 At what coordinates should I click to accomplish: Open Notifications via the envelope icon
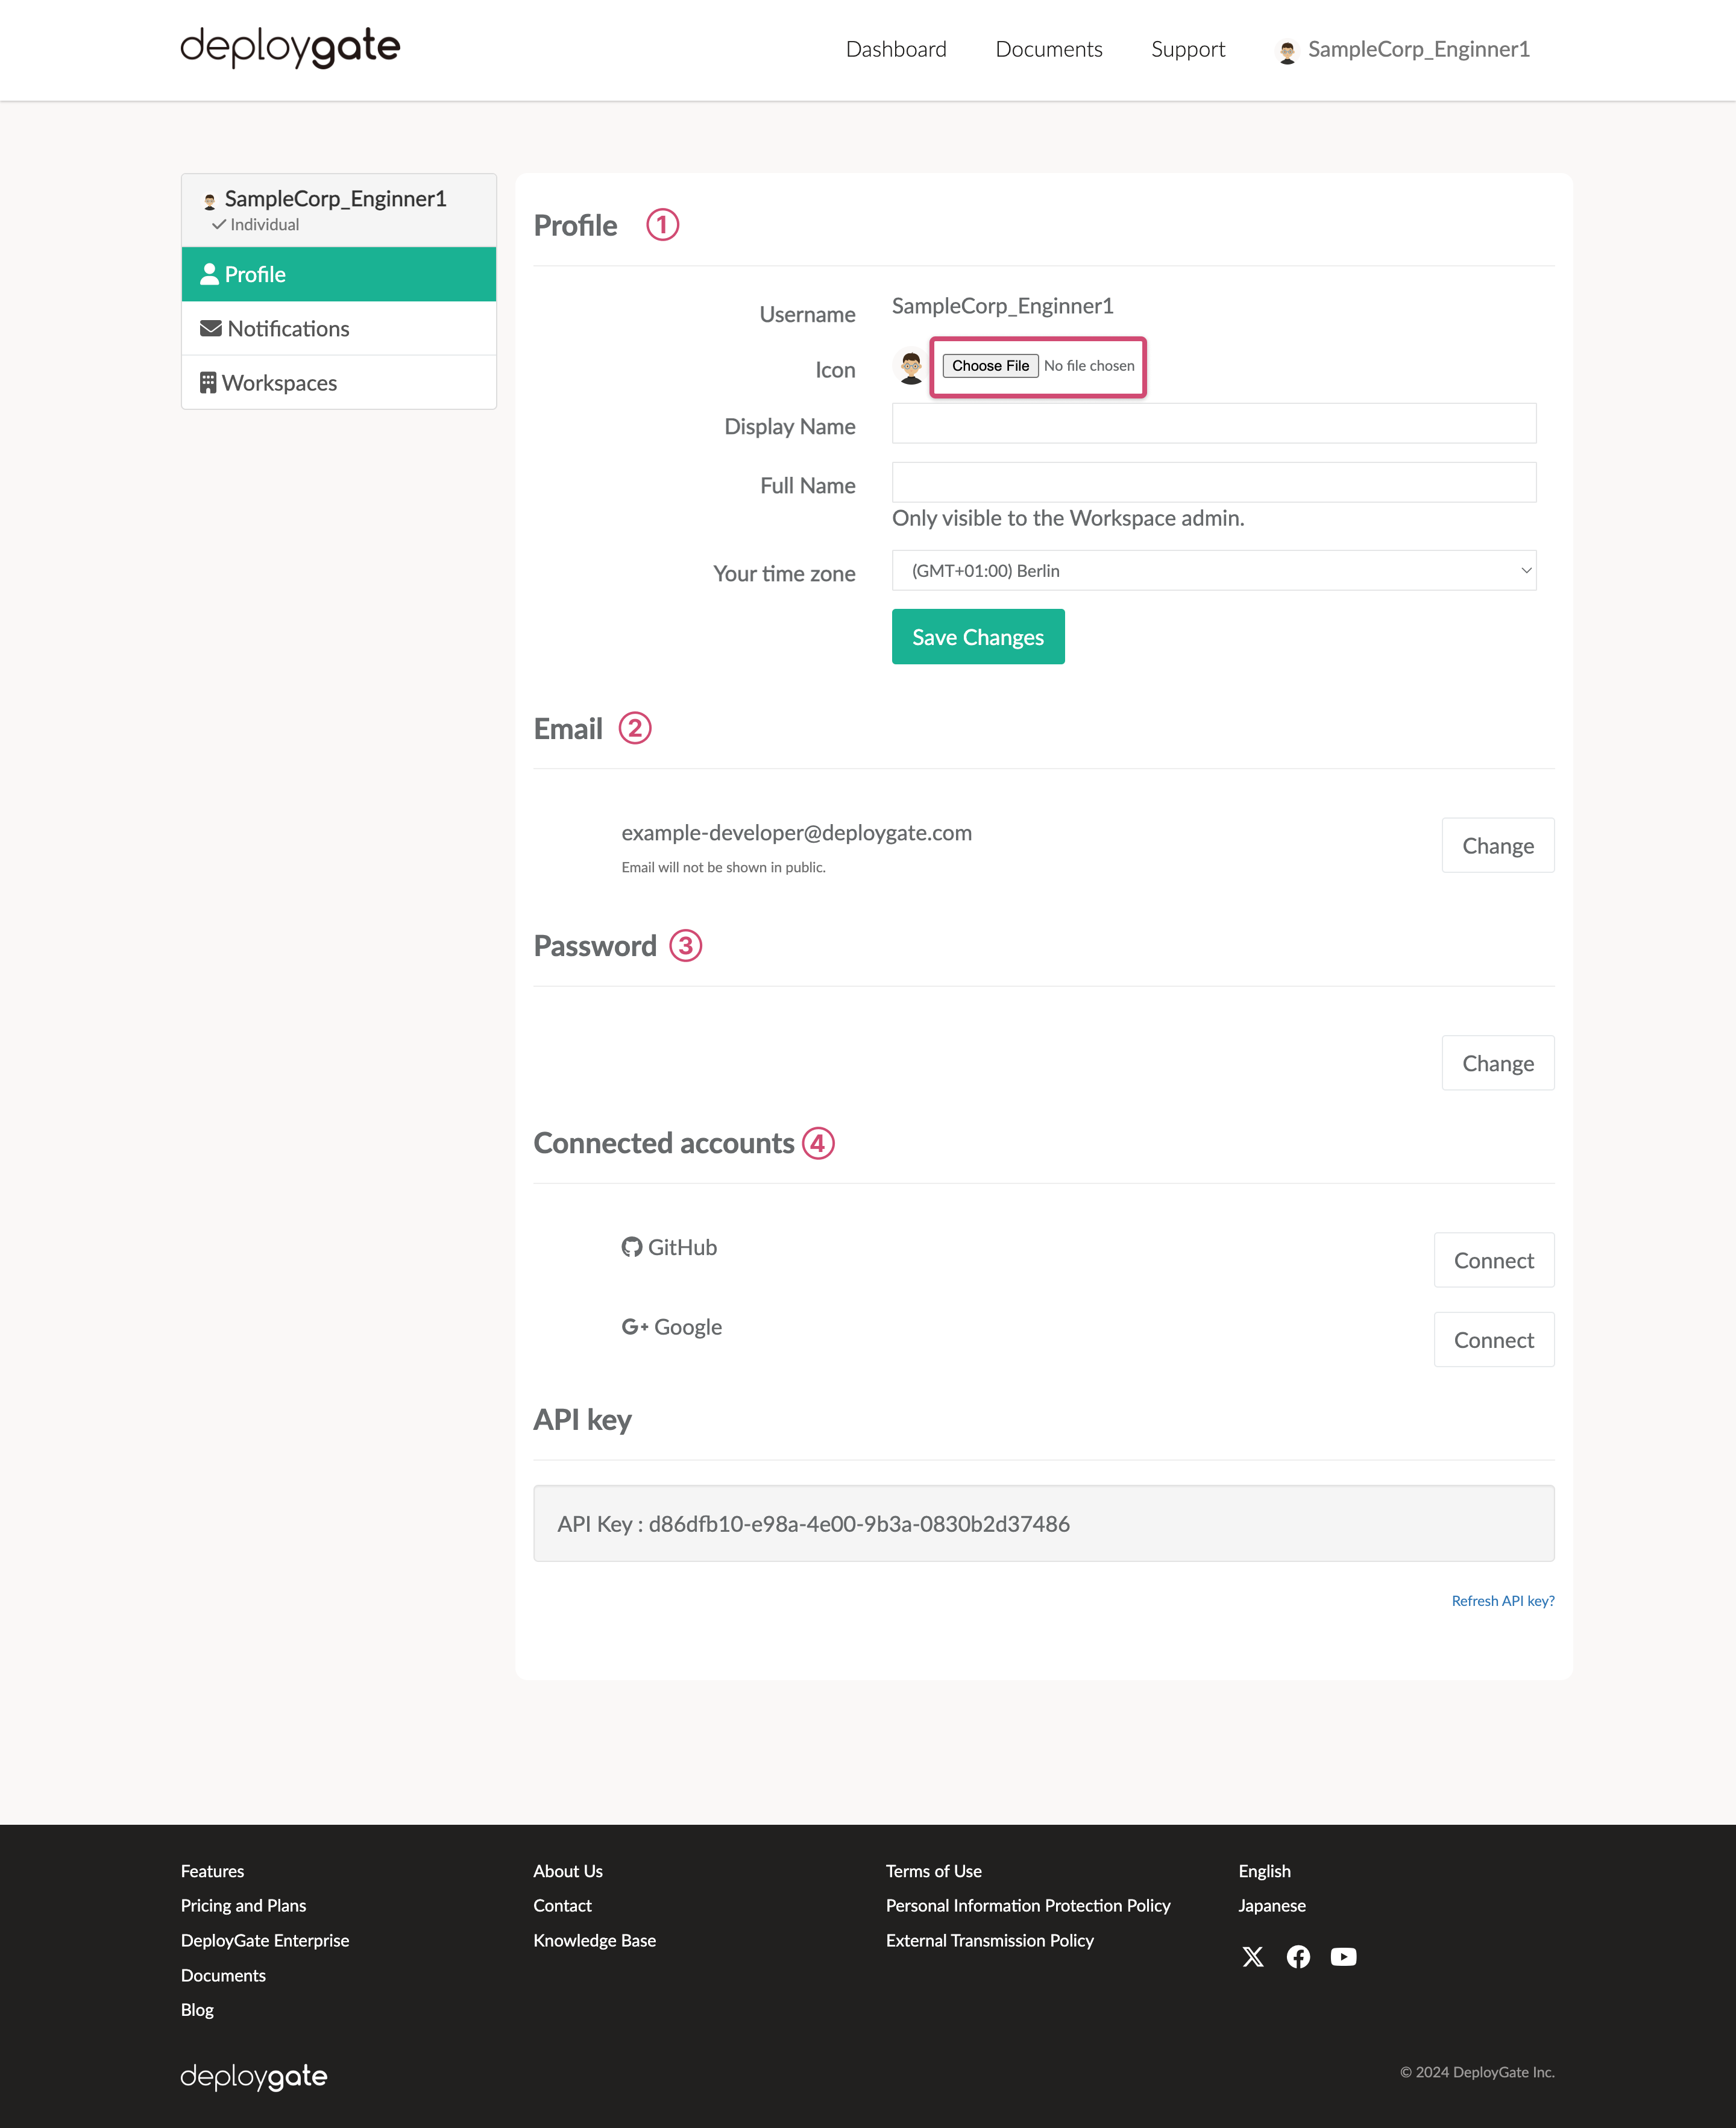click(x=211, y=328)
